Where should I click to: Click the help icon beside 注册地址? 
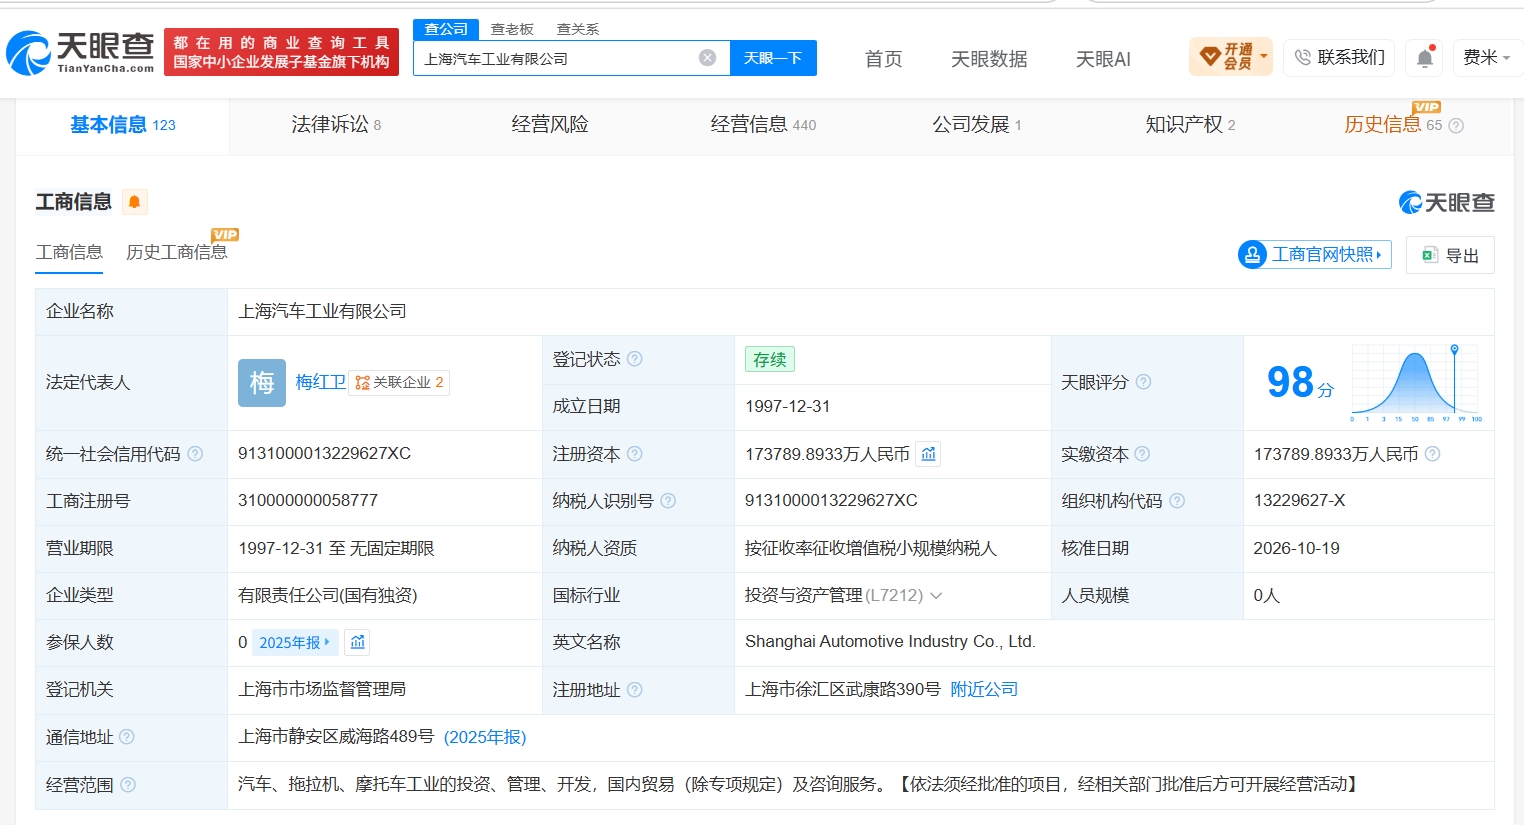(x=634, y=690)
